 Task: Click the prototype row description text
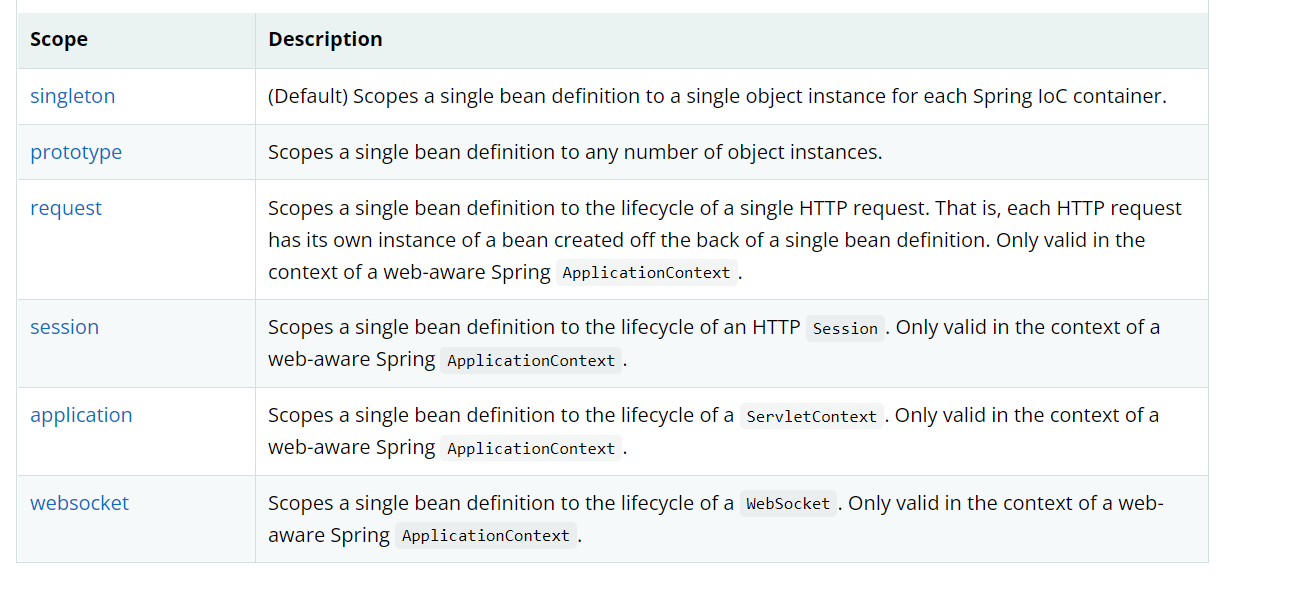575,152
